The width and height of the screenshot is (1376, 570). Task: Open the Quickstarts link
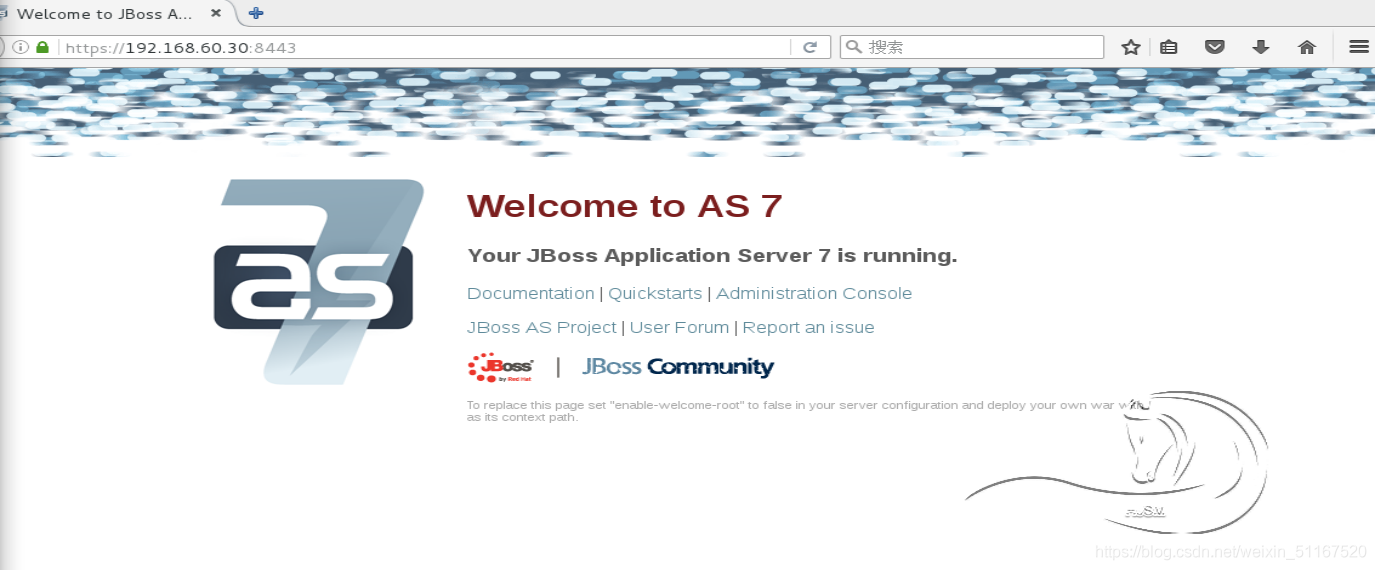[x=655, y=293]
